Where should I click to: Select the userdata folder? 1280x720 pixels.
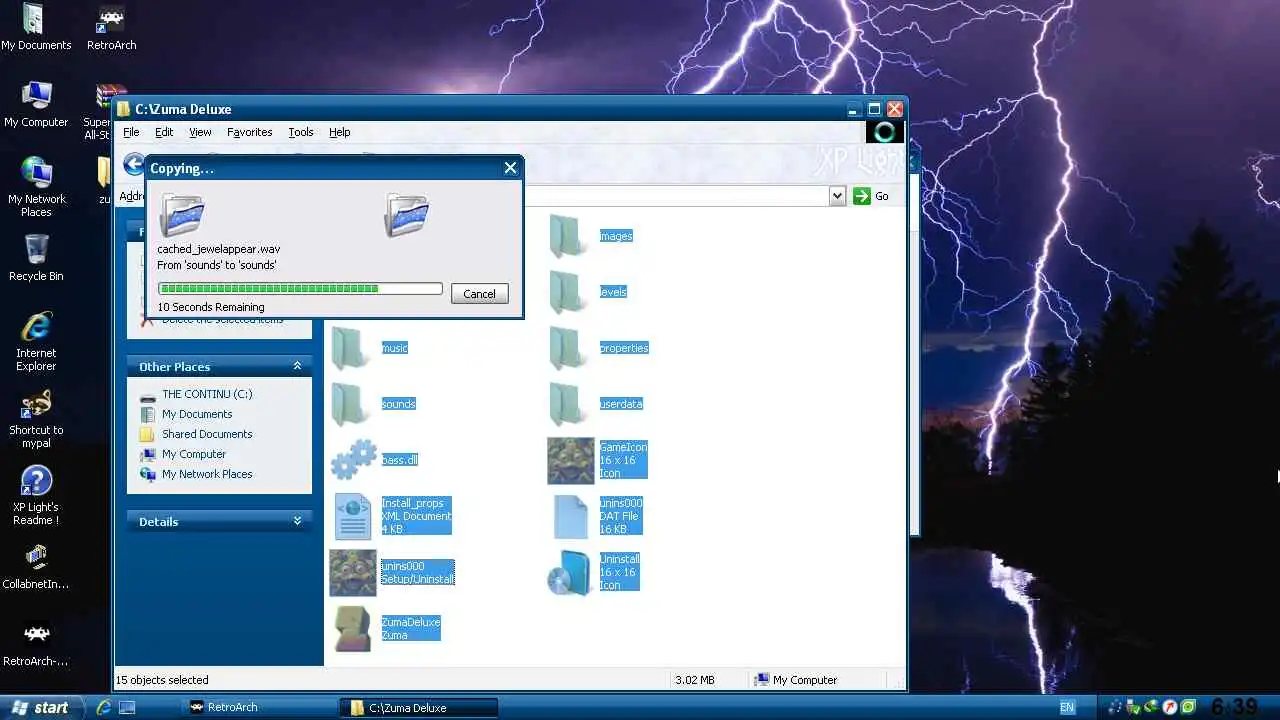coord(568,404)
